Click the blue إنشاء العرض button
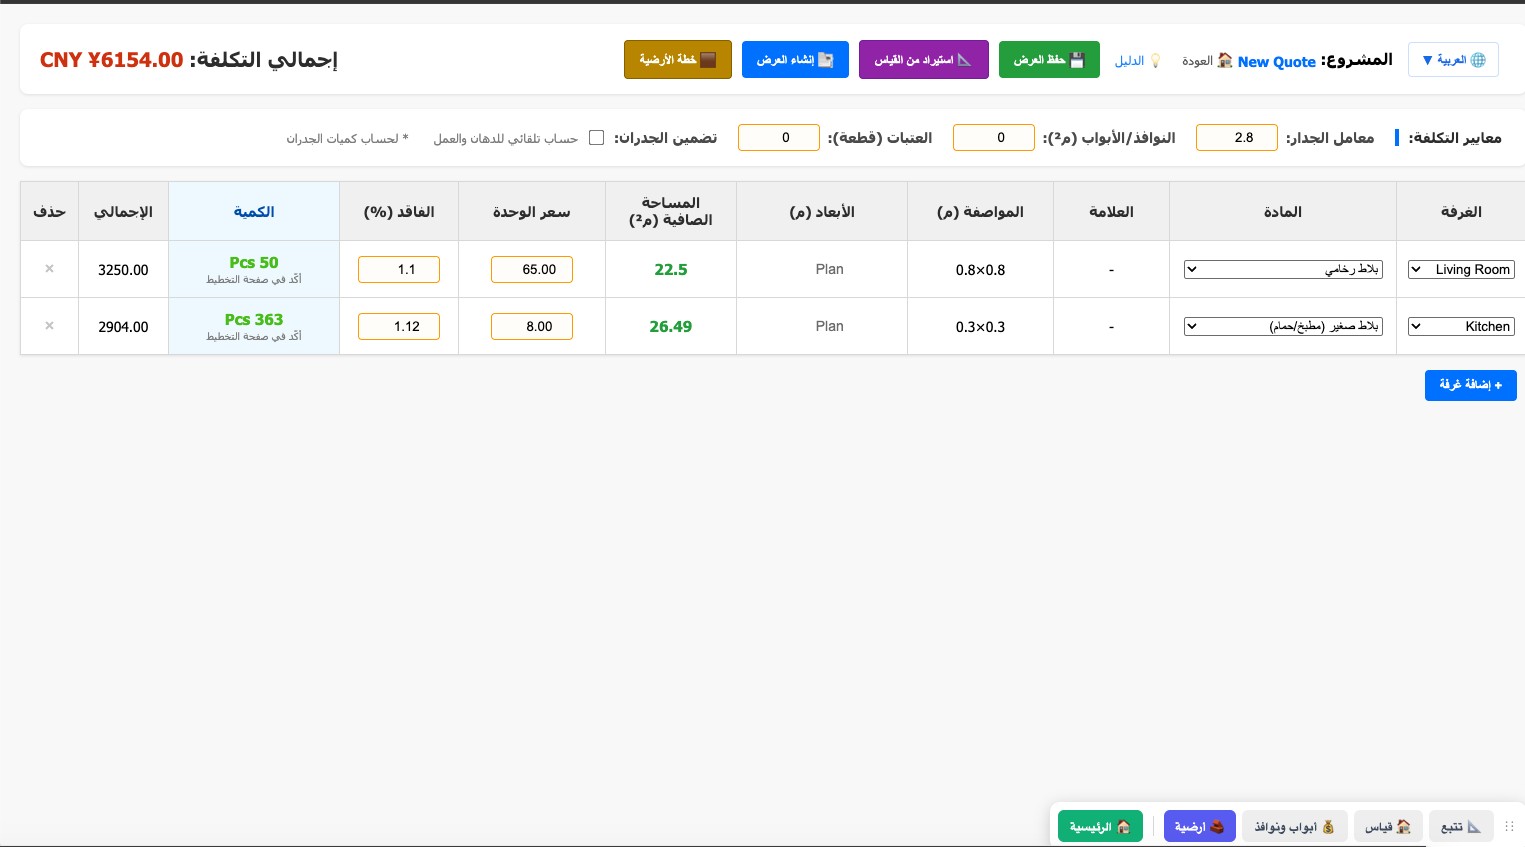1525x847 pixels. [x=795, y=60]
